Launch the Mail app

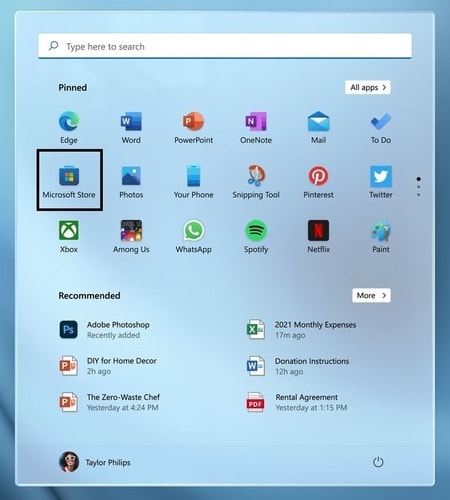coord(318,127)
